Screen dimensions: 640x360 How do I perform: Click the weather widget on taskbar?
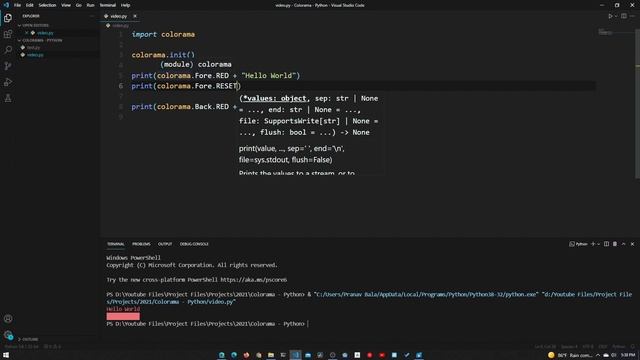coord(570,355)
